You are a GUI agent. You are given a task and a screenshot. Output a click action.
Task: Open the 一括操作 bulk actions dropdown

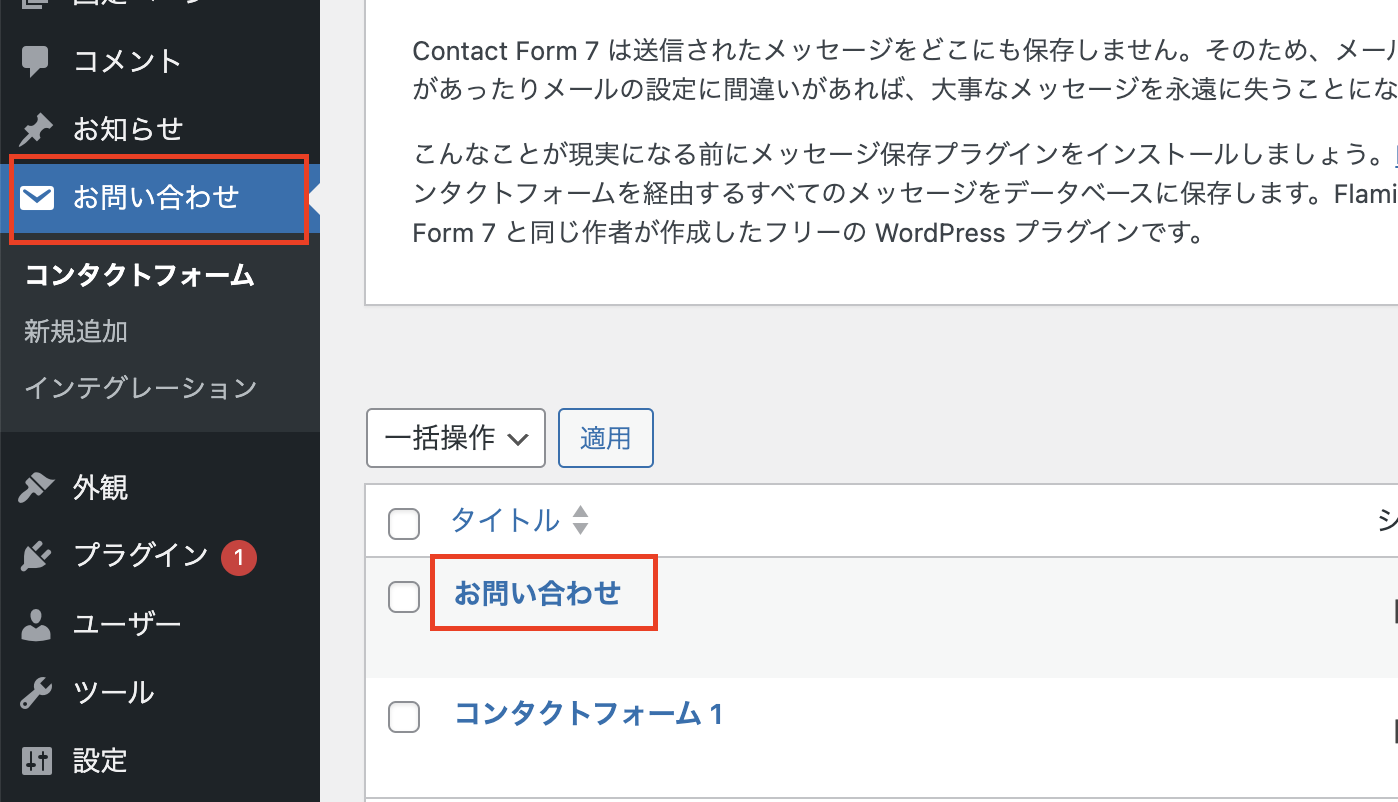456,438
